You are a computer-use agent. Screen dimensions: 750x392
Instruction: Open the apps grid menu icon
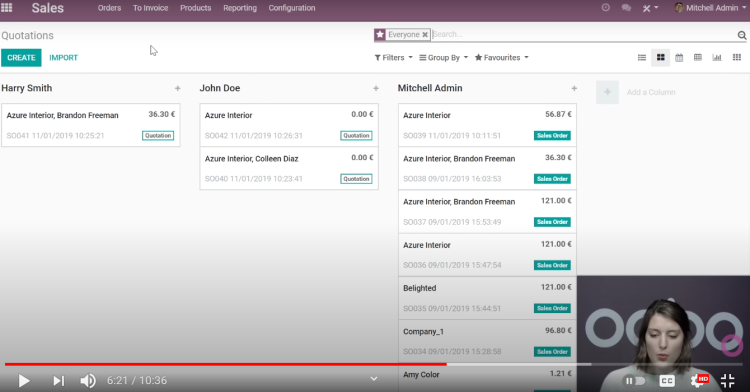7,8
